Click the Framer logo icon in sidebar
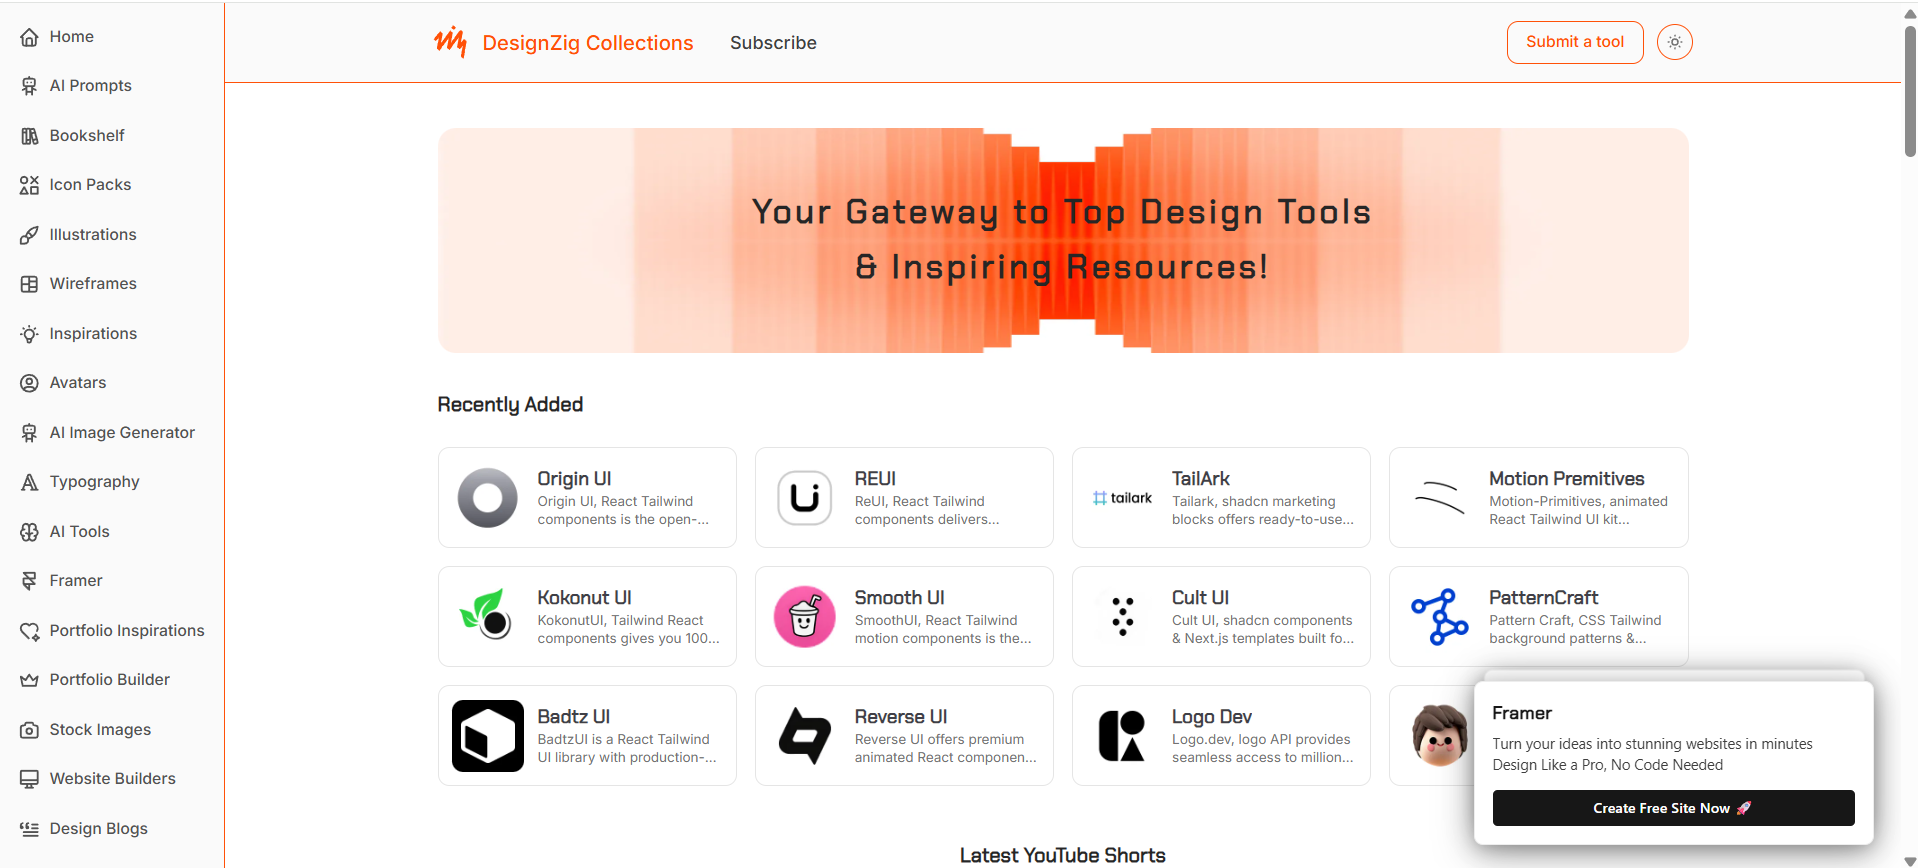Viewport: 1918px width, 868px height. [29, 581]
